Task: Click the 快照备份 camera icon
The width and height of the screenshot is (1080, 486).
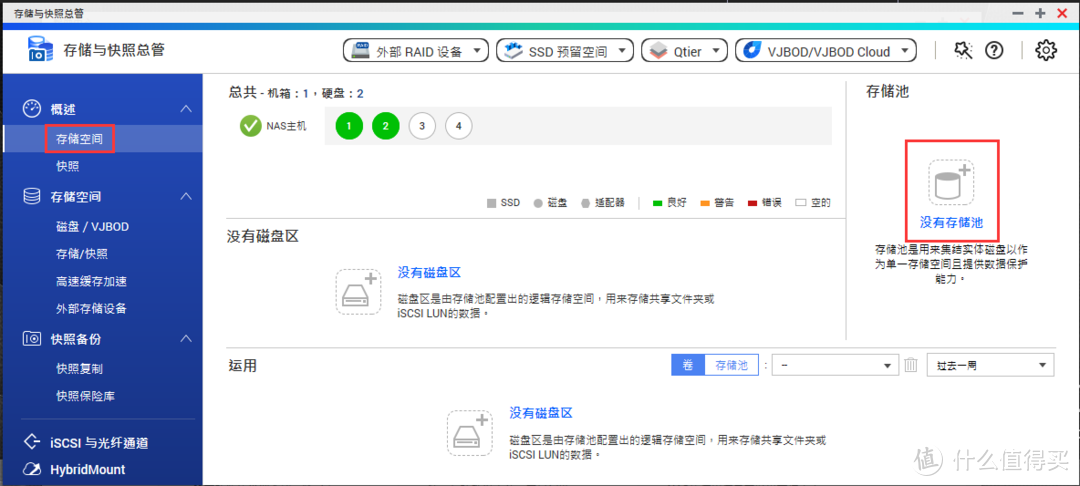Action: pos(32,339)
